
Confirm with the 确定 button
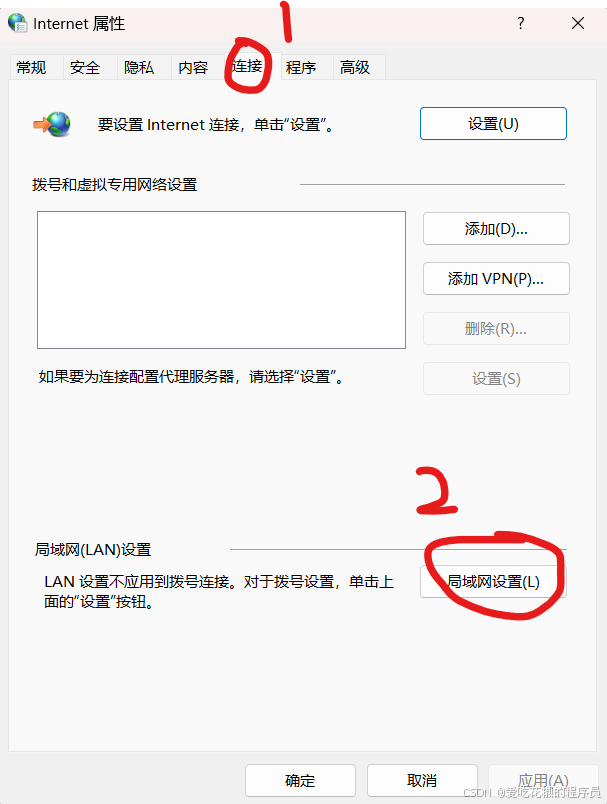(x=300, y=780)
